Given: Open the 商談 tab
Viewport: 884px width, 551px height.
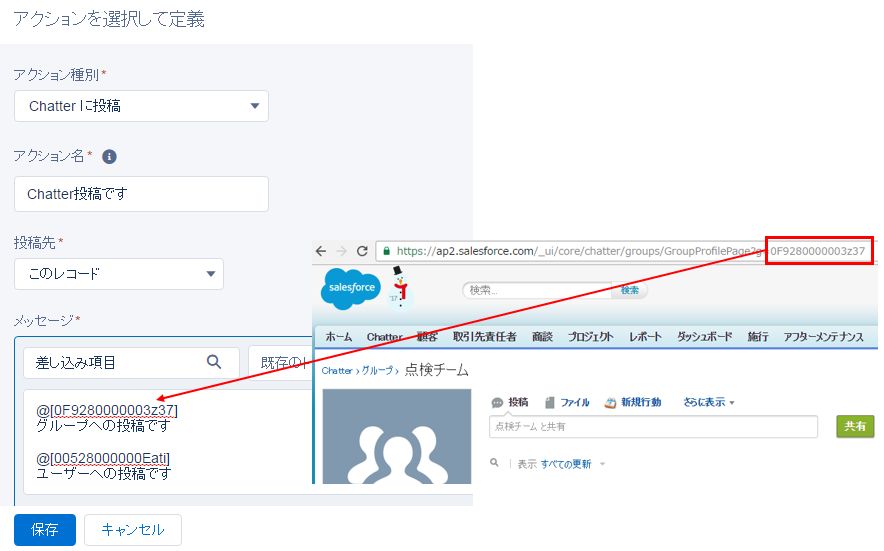Looking at the screenshot, I should pos(542,337).
